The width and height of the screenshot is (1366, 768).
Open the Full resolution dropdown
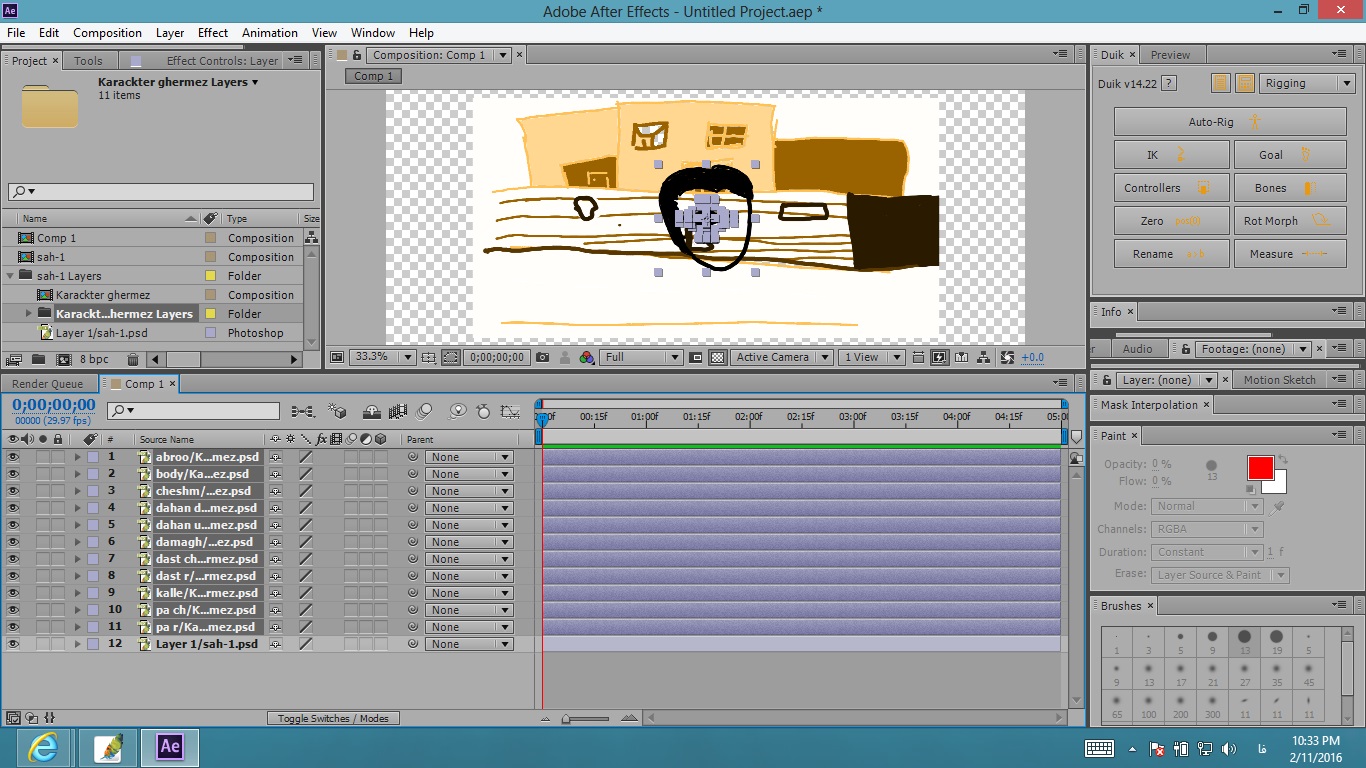641,357
